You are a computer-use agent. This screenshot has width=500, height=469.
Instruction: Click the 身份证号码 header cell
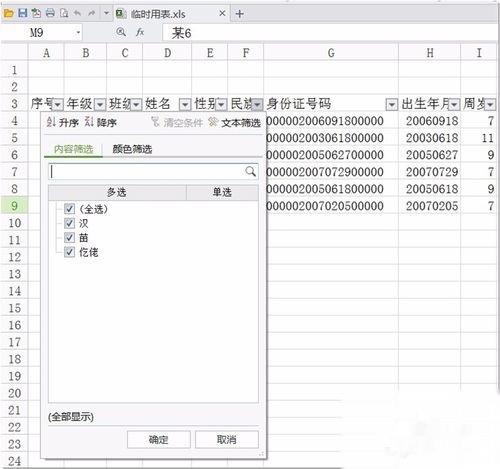tap(331, 104)
